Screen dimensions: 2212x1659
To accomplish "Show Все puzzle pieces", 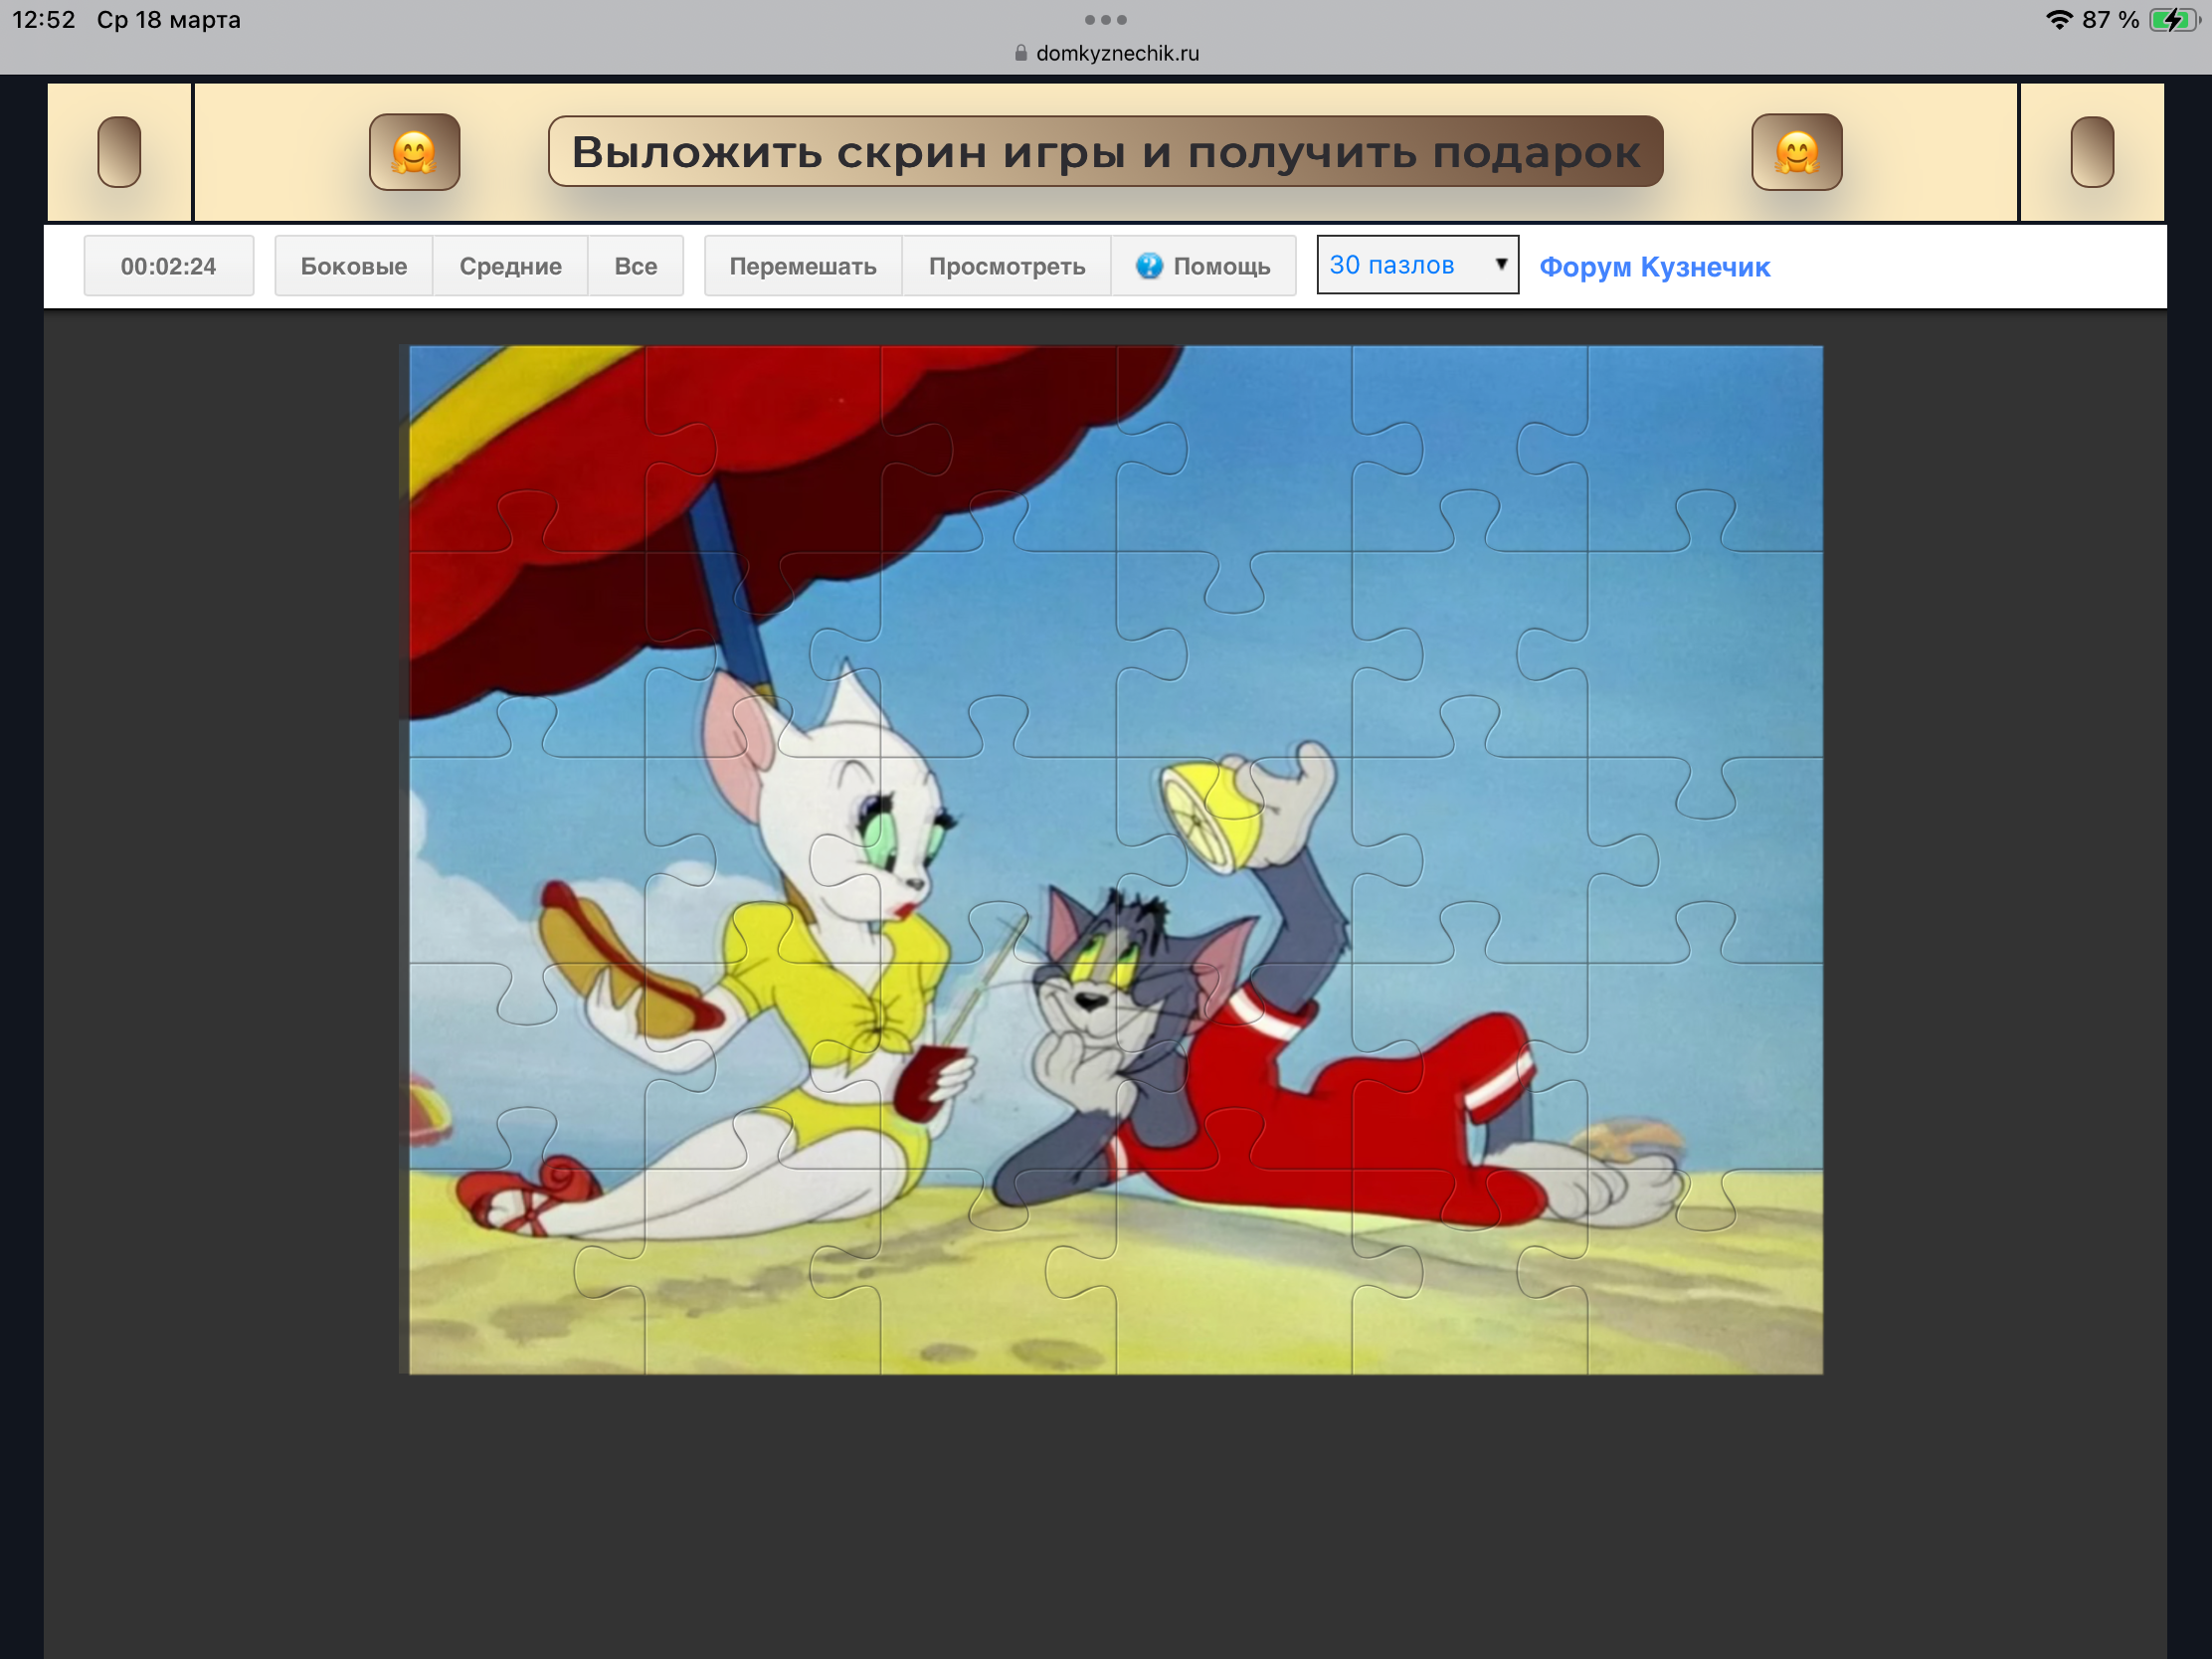I will point(635,266).
